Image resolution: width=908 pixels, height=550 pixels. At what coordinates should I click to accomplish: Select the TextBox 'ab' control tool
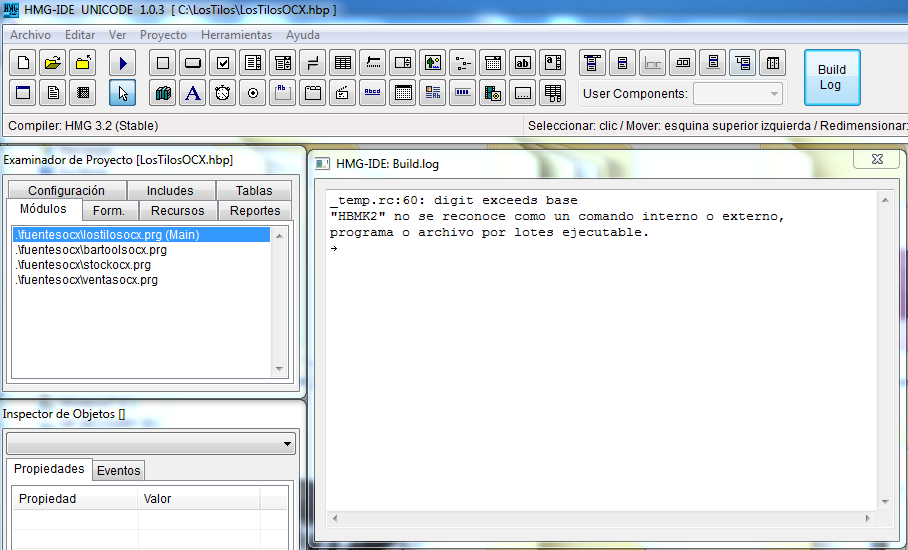523,63
